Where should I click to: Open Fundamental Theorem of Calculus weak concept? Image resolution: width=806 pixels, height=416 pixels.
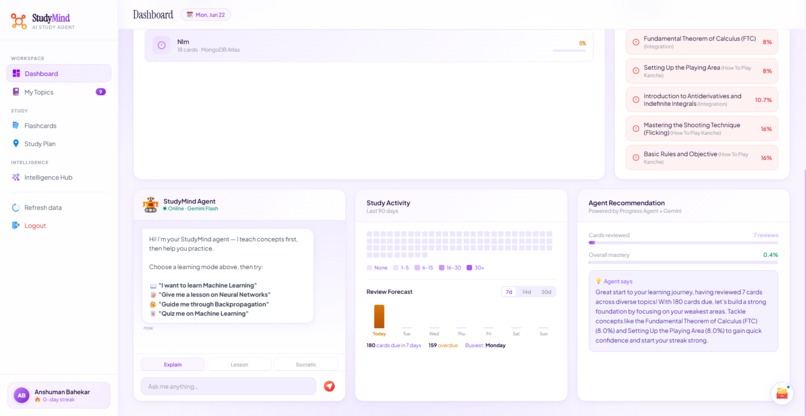[702, 42]
